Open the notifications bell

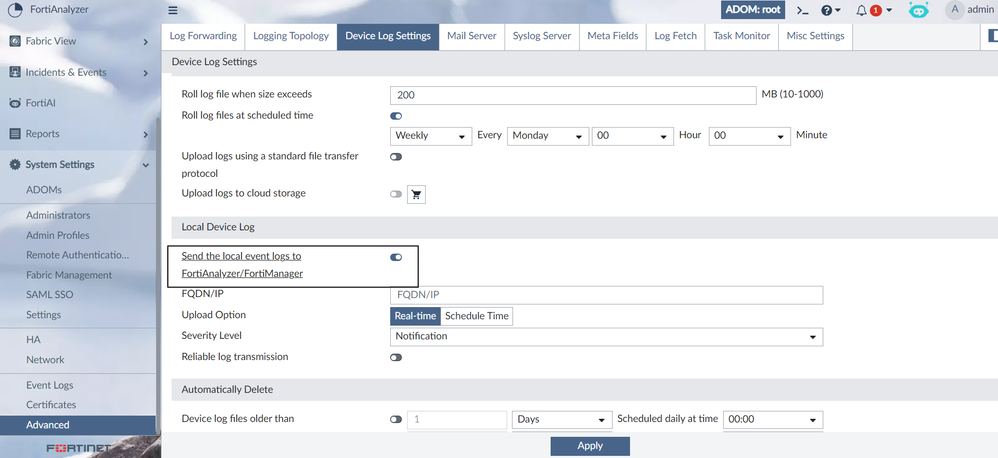tap(861, 10)
